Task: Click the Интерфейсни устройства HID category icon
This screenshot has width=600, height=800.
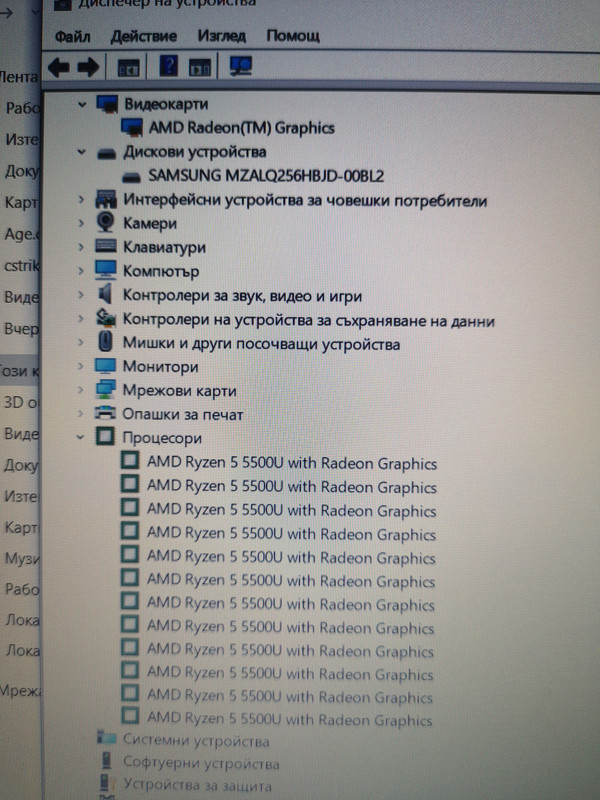Action: 106,199
